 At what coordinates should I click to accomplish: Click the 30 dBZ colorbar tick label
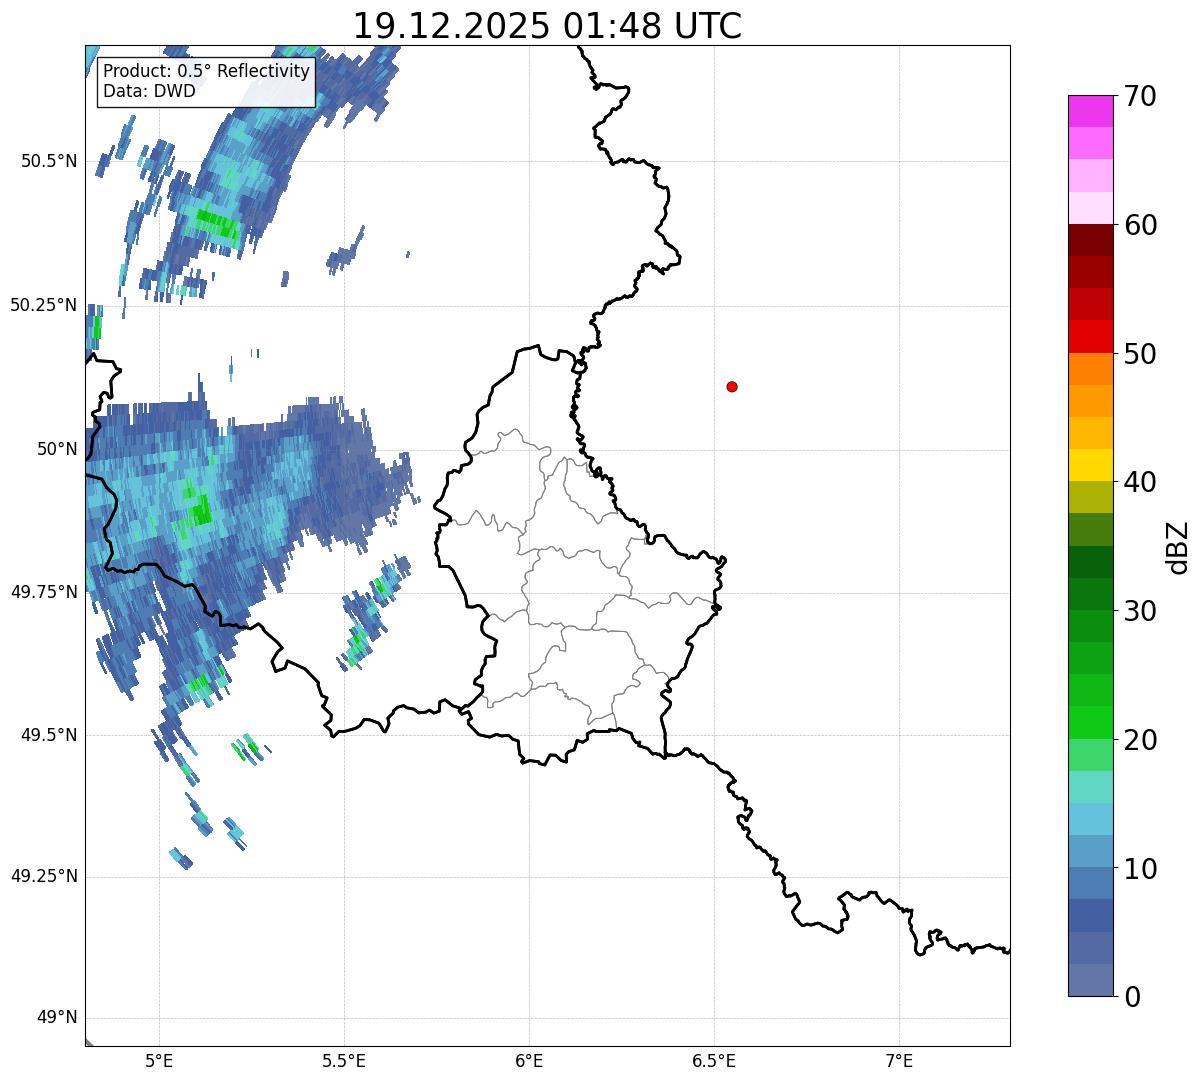point(1140,611)
